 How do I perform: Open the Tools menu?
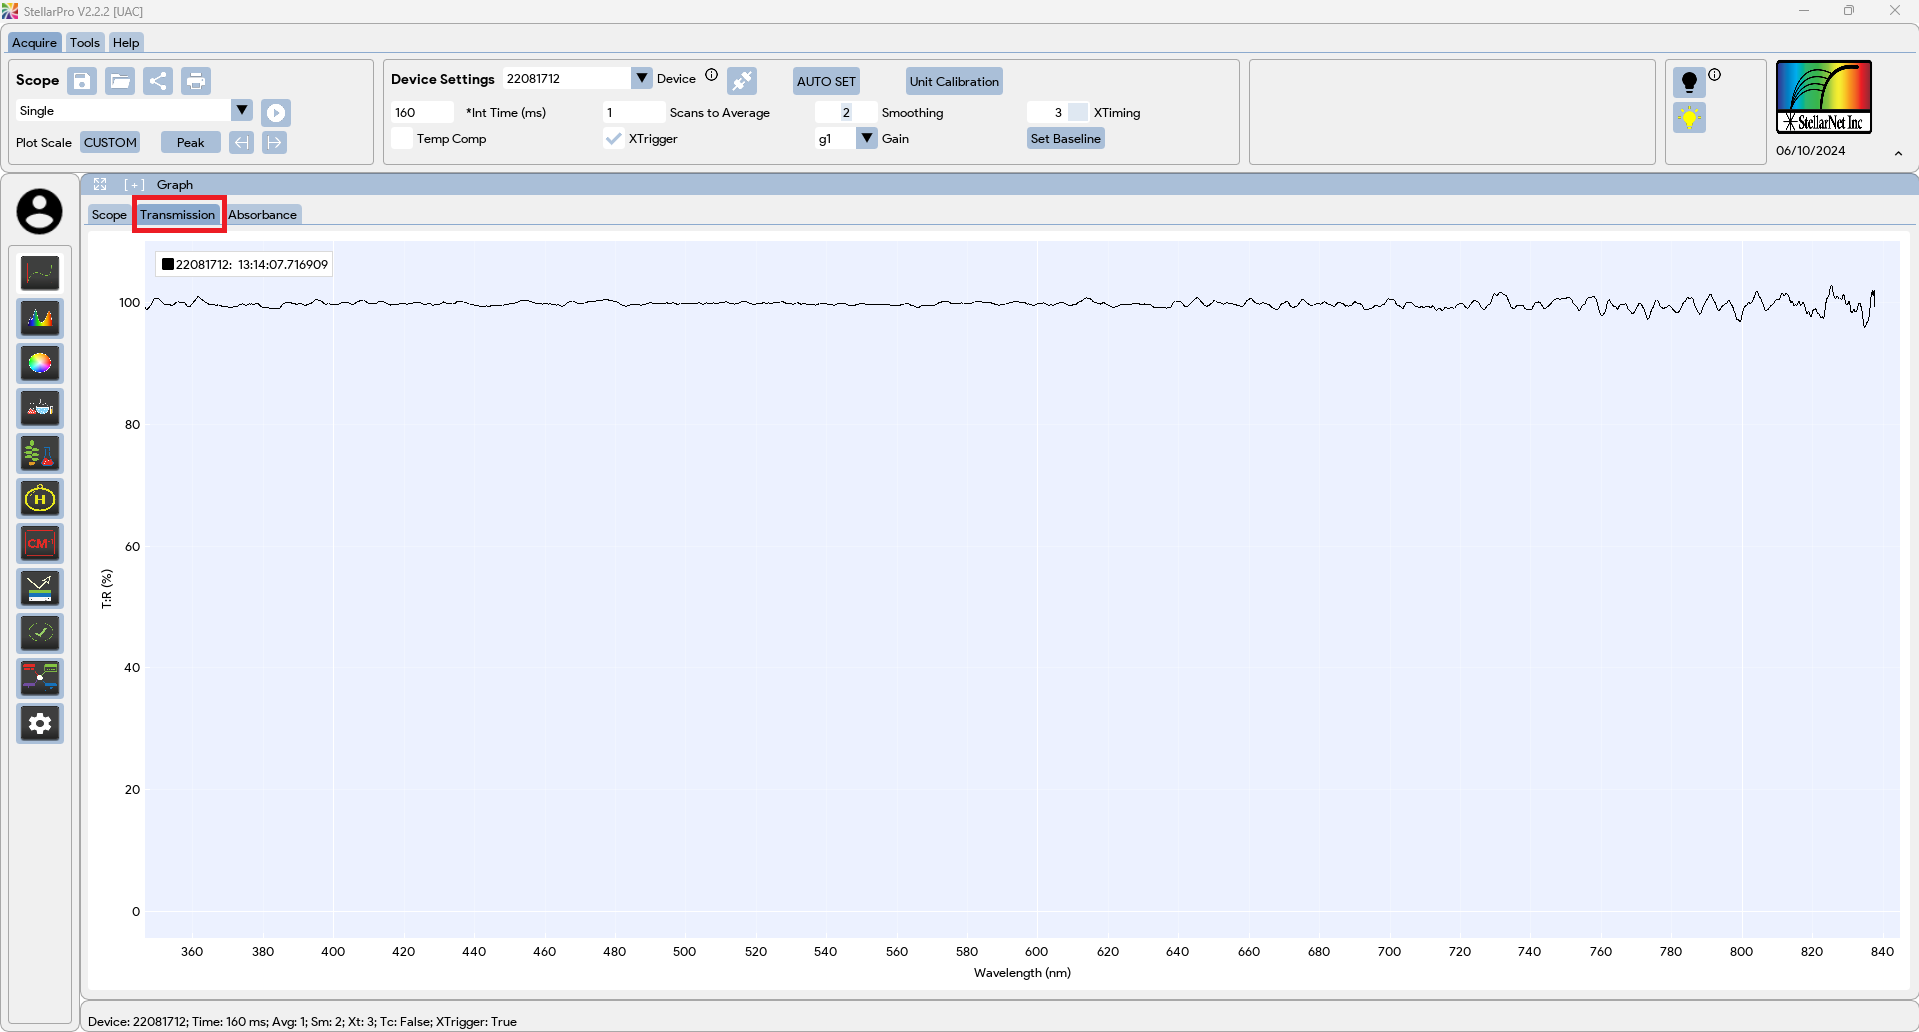click(85, 43)
